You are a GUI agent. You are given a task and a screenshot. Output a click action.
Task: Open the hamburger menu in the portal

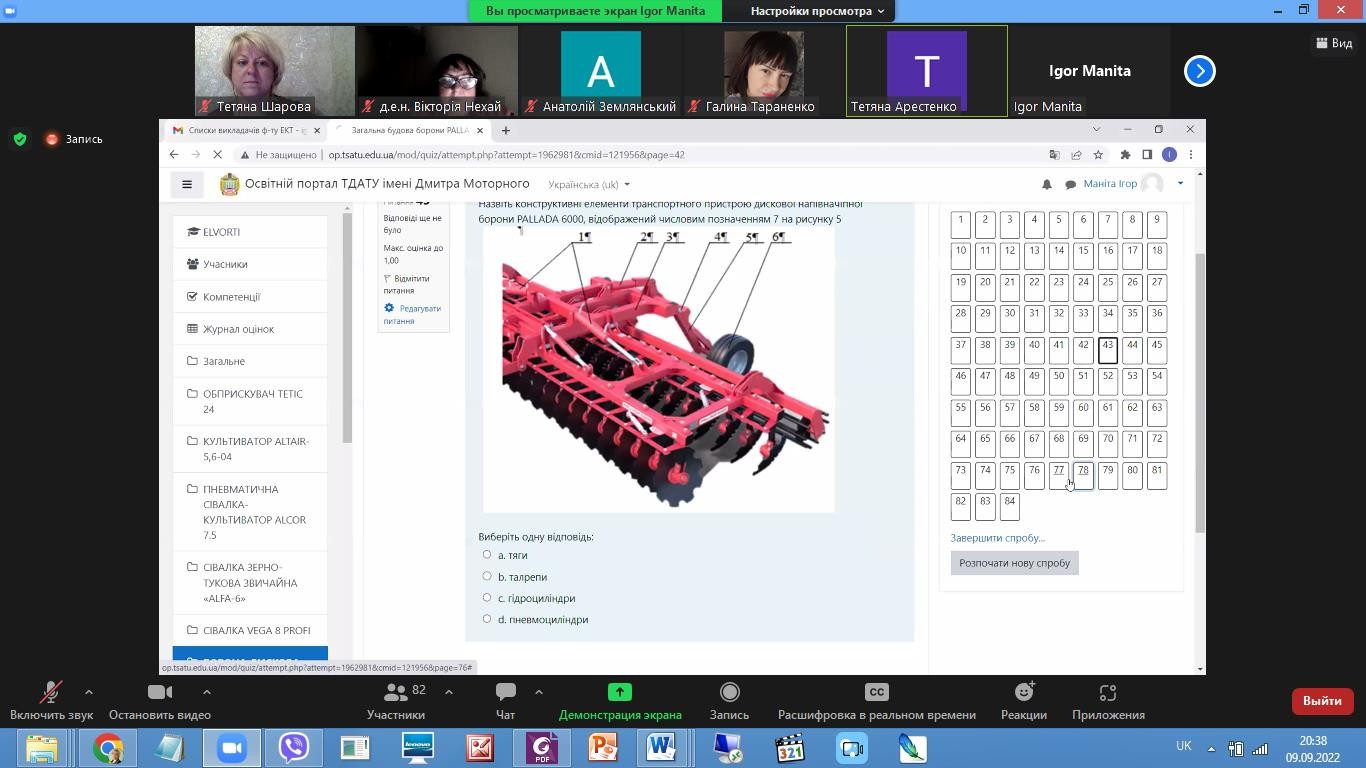coord(186,184)
